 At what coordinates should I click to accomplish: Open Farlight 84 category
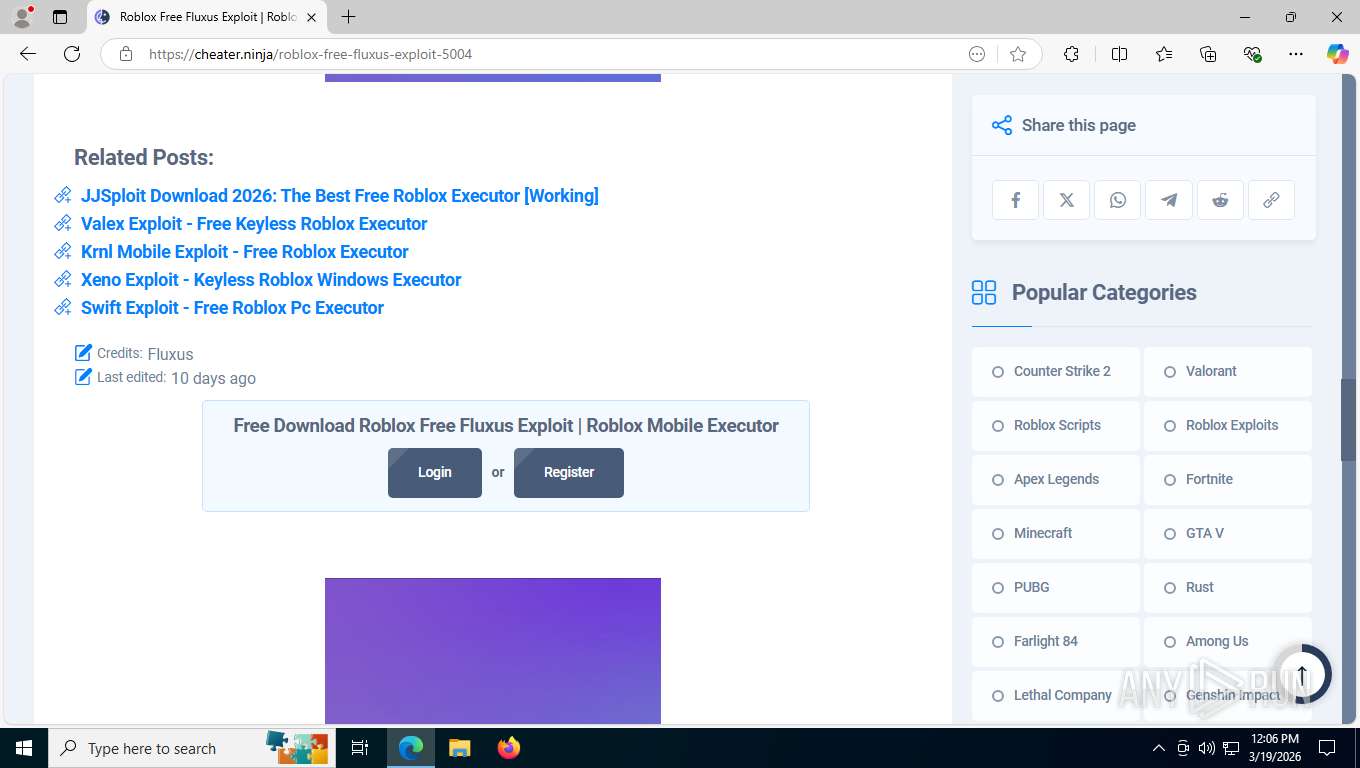(1055, 641)
